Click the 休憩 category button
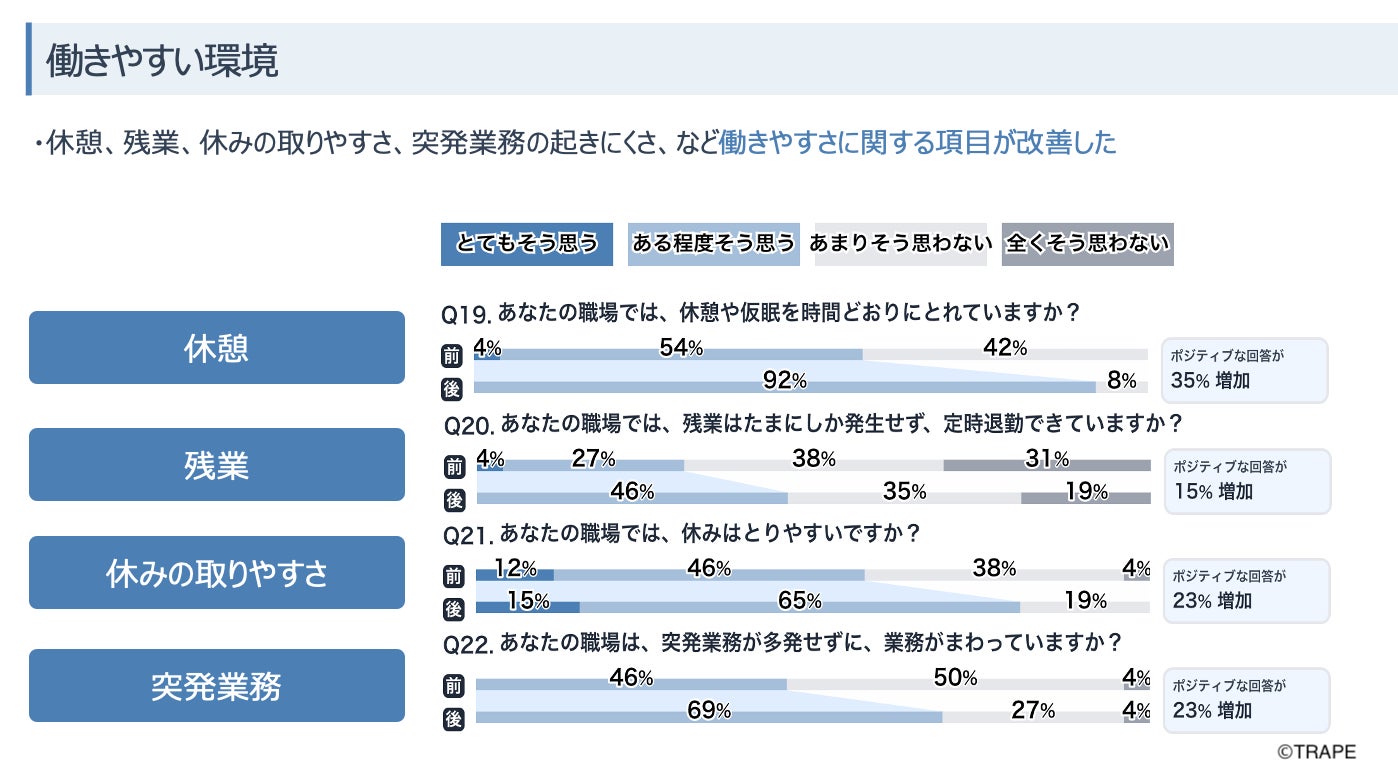The image size is (1398, 782). [217, 348]
